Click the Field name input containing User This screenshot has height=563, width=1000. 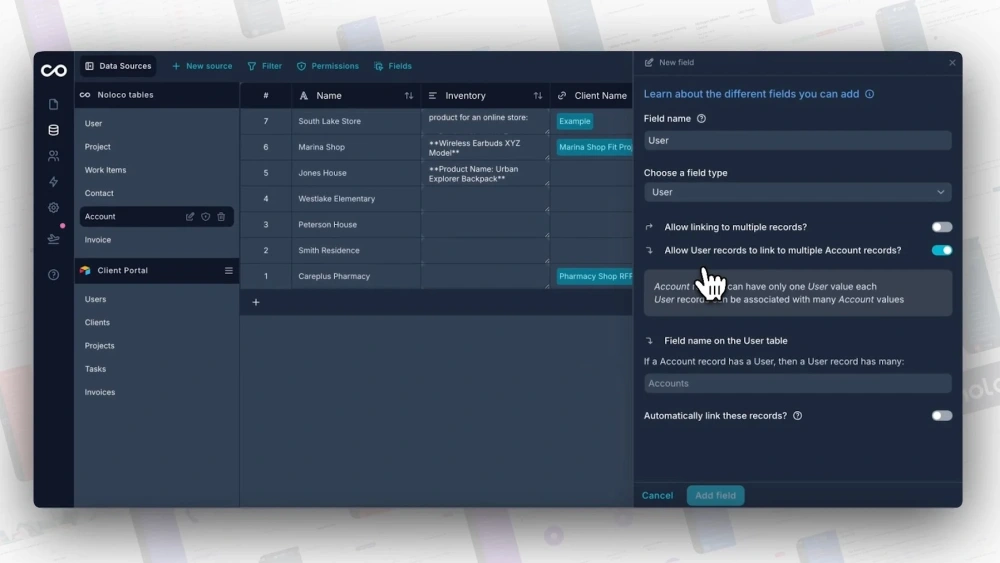[797, 140]
